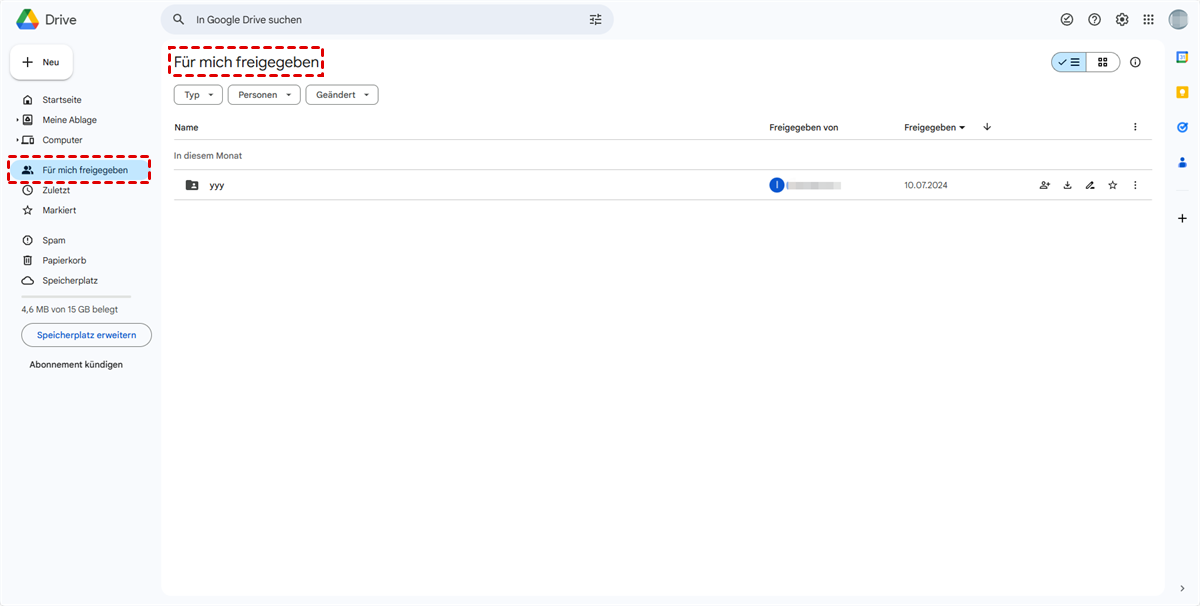Viewport: 1200px width, 606px height.
Task: Select Für mich freigegeben in sidebar
Action: click(x=79, y=170)
